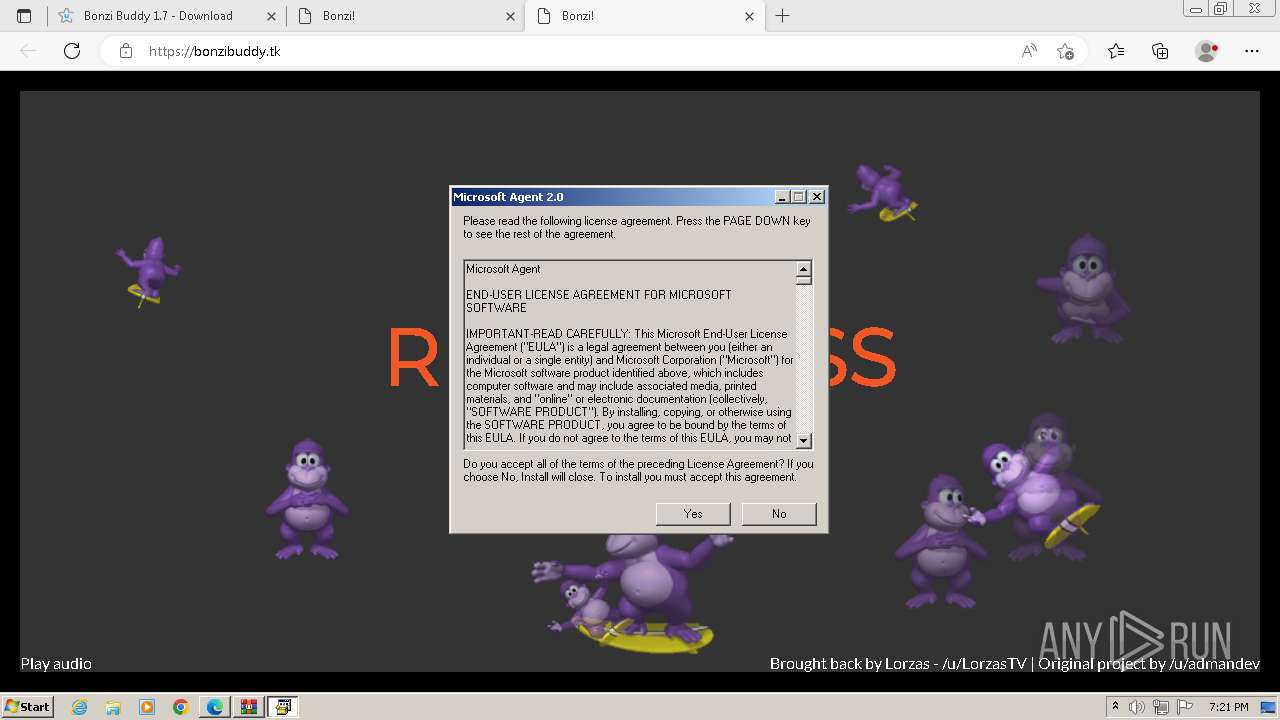Open a new browser tab
The width and height of the screenshot is (1280, 720).
click(782, 16)
